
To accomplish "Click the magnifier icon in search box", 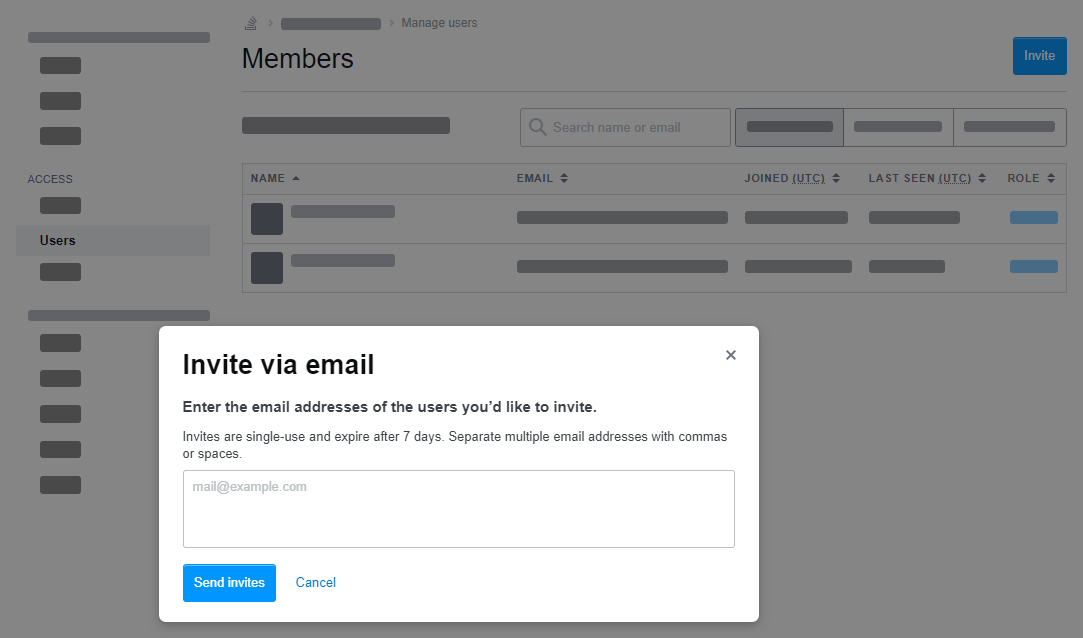I will coord(537,127).
